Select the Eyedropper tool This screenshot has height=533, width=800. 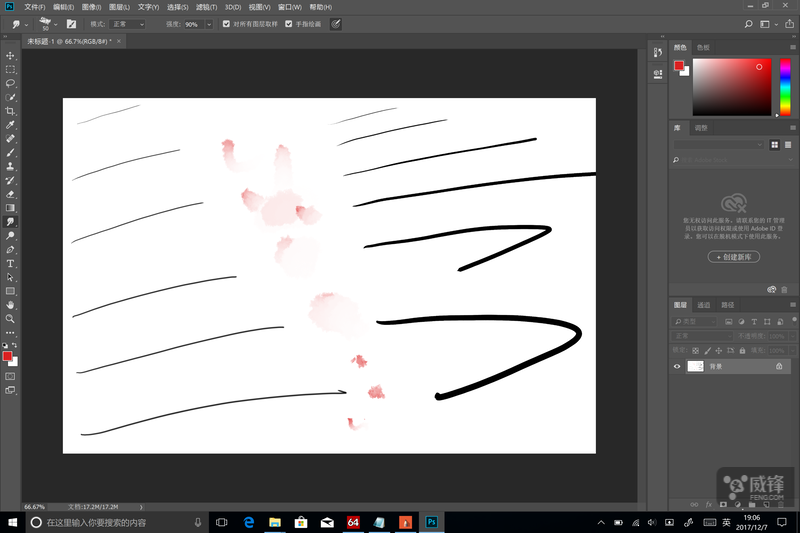[10, 124]
